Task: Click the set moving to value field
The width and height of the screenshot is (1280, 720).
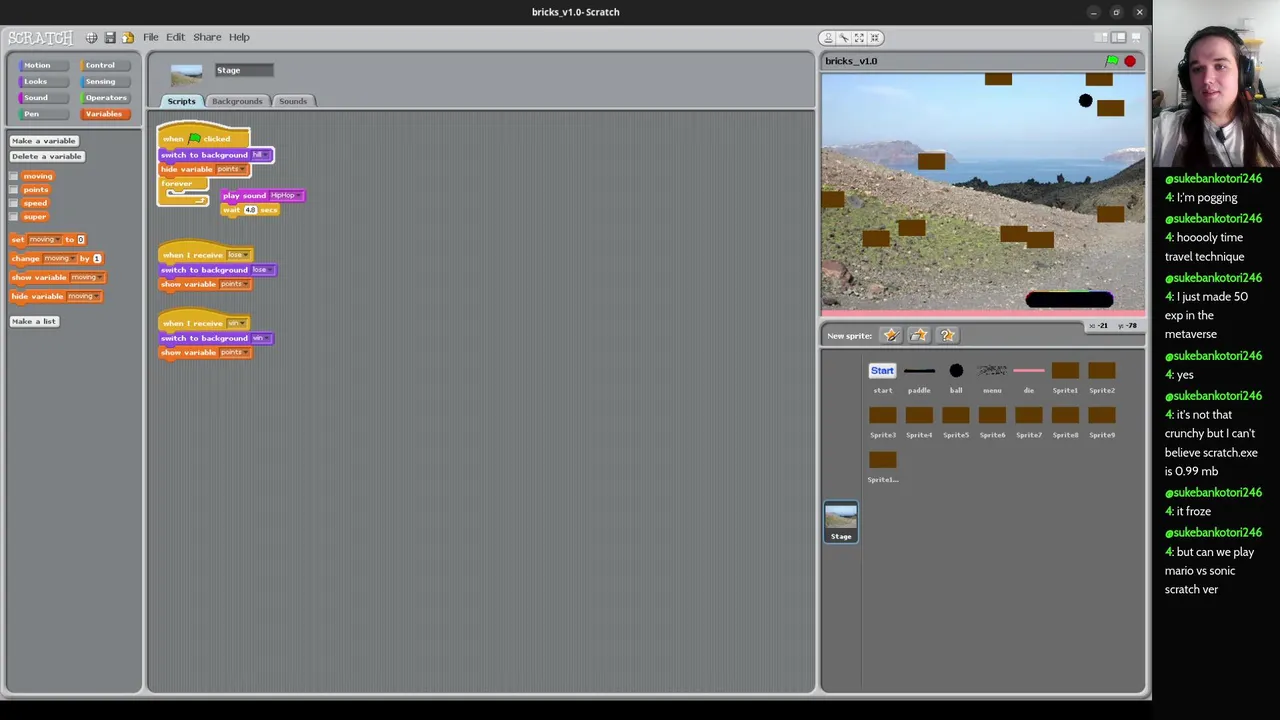Action: pyautogui.click(x=81, y=240)
